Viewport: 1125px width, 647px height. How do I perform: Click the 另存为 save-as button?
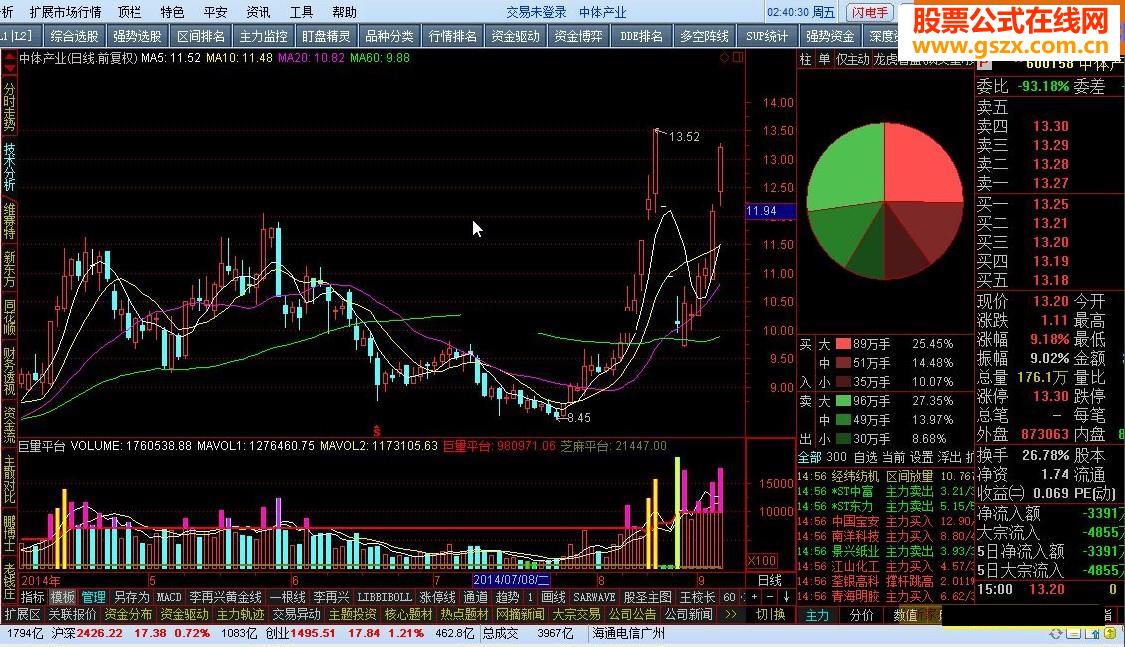point(131,597)
